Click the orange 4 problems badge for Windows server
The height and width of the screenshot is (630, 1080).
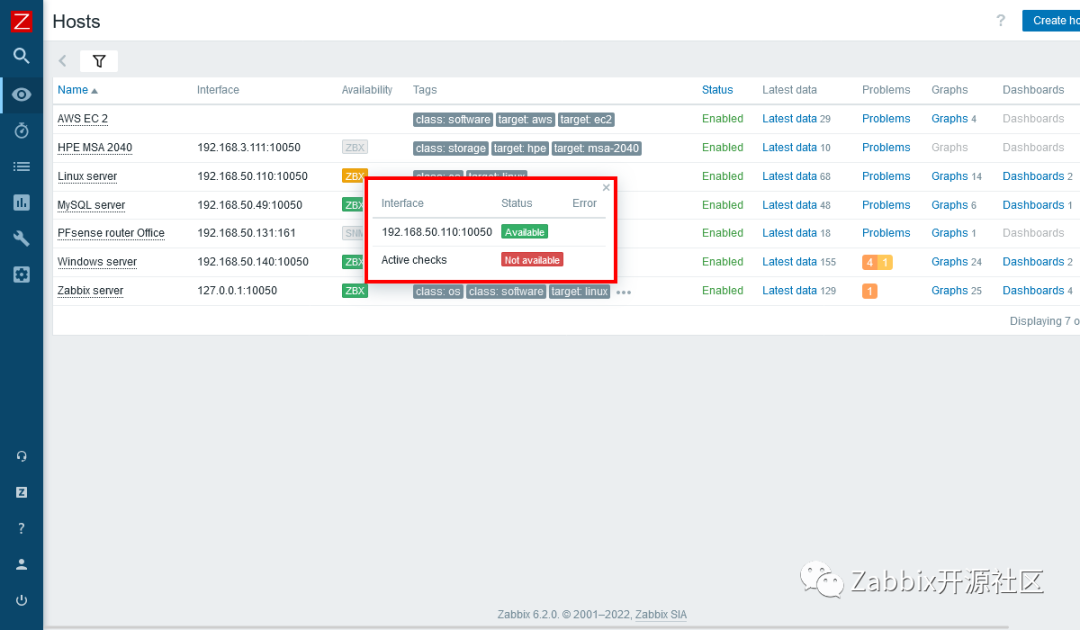[x=870, y=262]
